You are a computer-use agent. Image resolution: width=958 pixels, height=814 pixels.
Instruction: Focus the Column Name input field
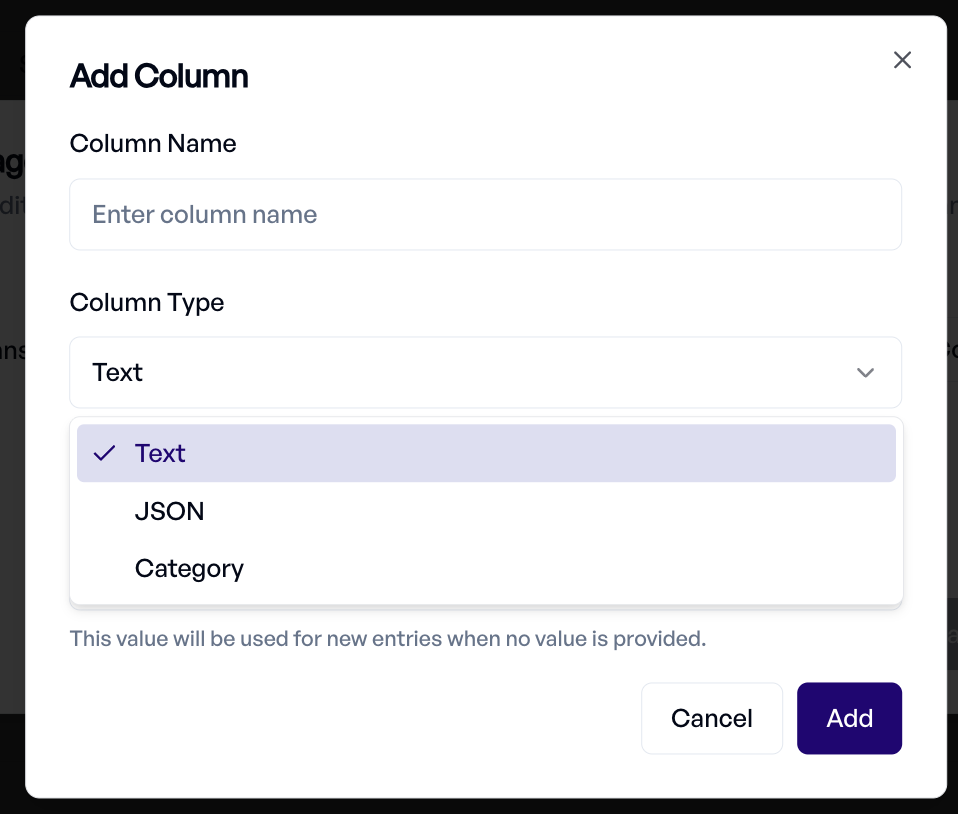coord(485,215)
